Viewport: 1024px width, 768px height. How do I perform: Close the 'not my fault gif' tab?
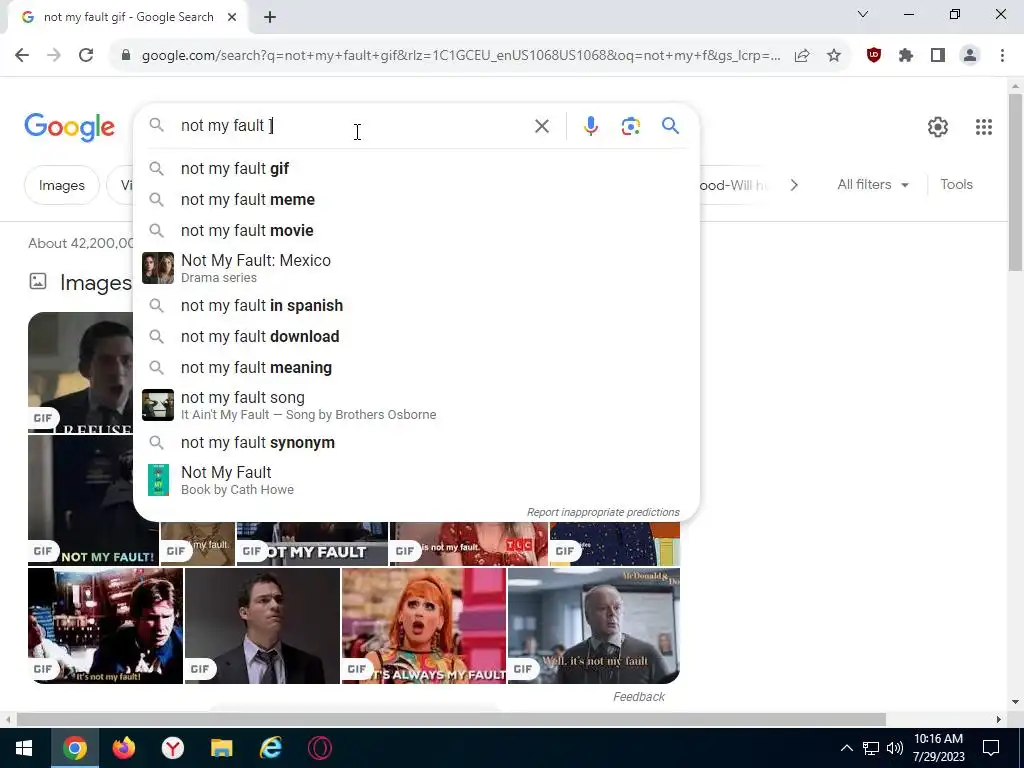[x=232, y=17]
